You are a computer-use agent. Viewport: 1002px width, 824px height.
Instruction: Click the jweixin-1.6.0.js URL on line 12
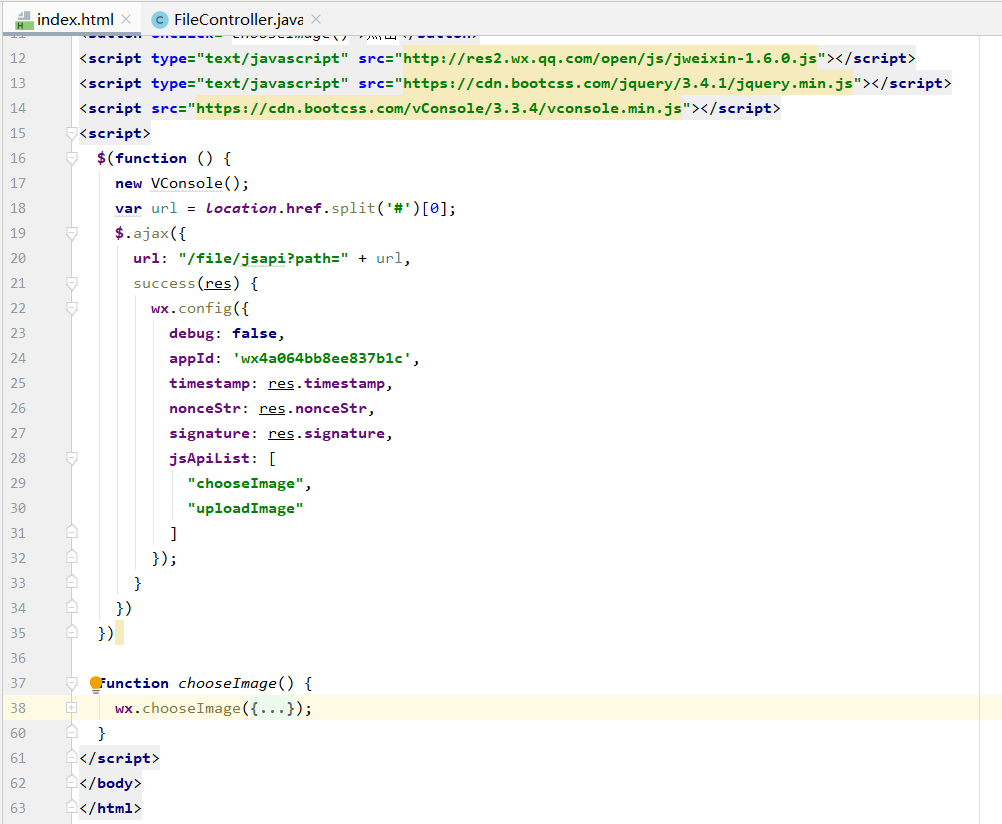[610, 58]
